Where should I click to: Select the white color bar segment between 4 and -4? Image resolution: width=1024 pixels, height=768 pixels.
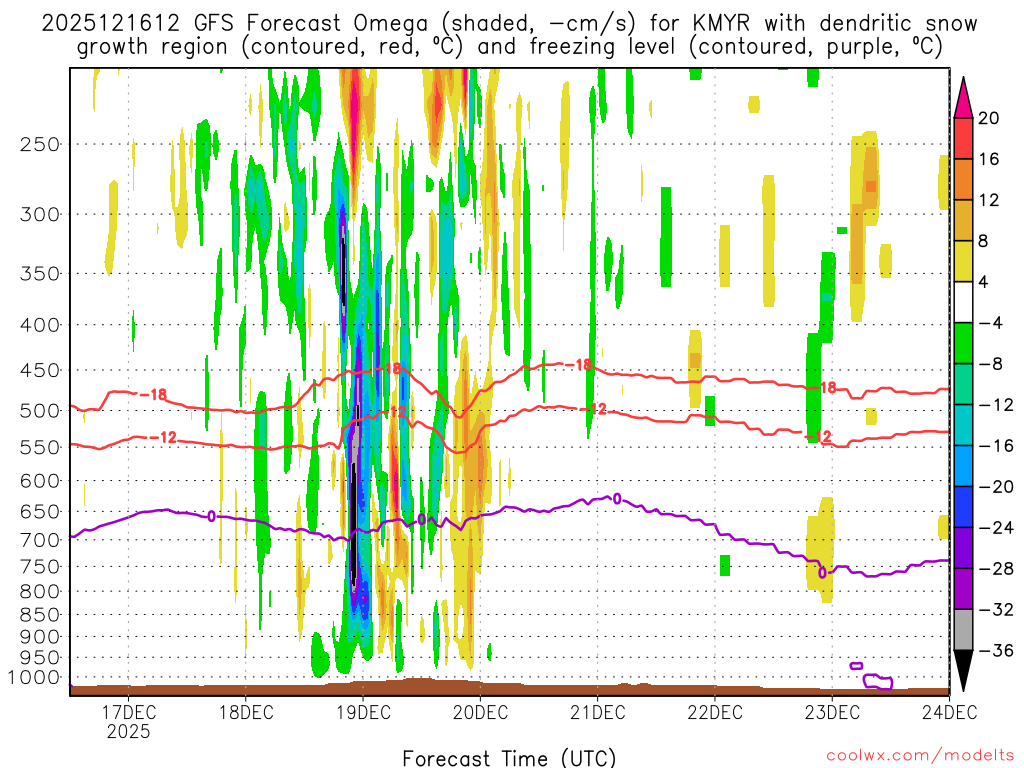click(963, 302)
